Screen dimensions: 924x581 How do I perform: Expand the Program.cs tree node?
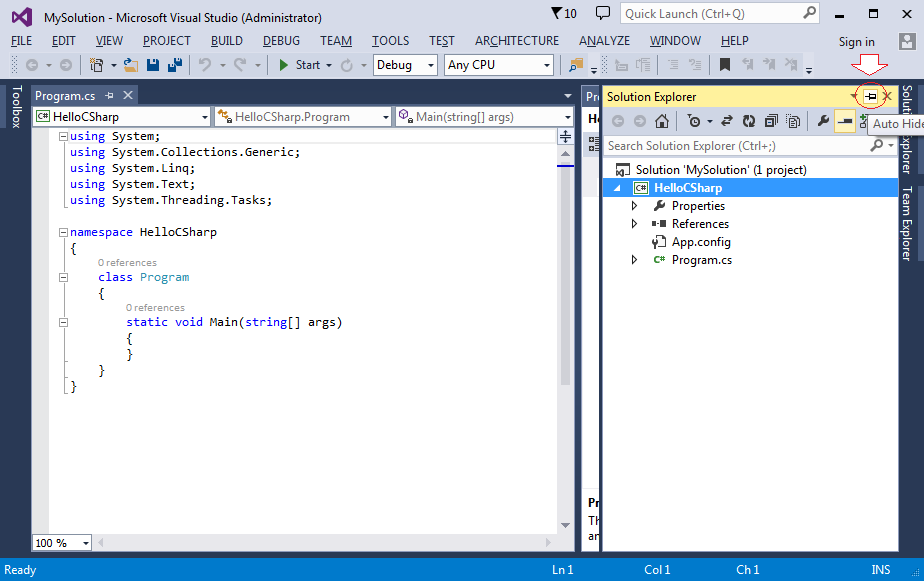point(634,260)
